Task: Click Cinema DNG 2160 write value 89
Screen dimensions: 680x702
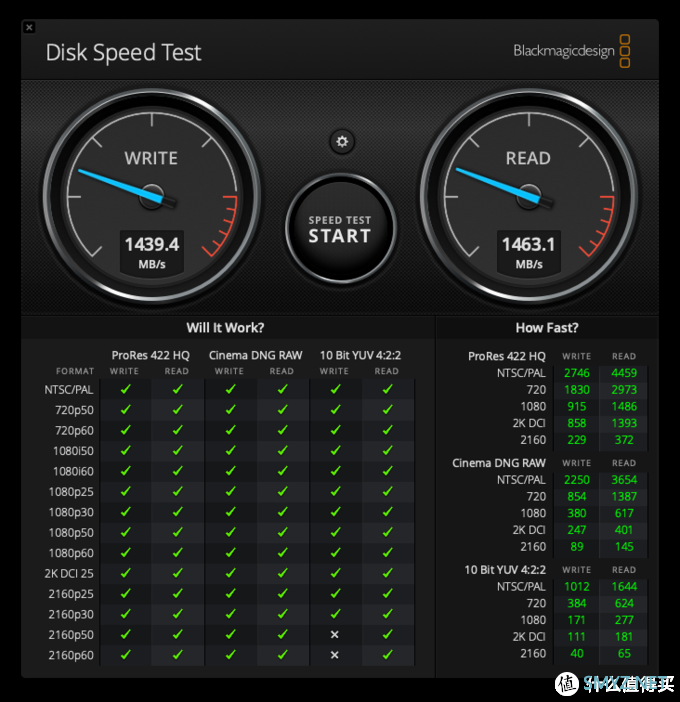Action: click(x=577, y=547)
